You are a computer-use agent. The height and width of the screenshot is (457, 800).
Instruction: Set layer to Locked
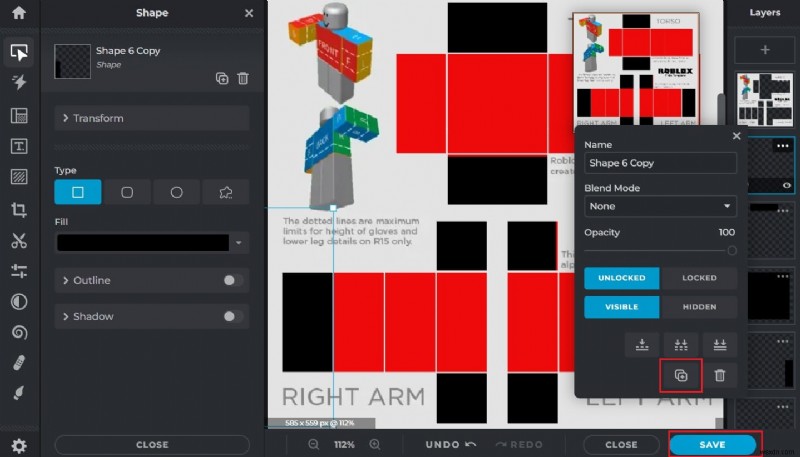[699, 278]
